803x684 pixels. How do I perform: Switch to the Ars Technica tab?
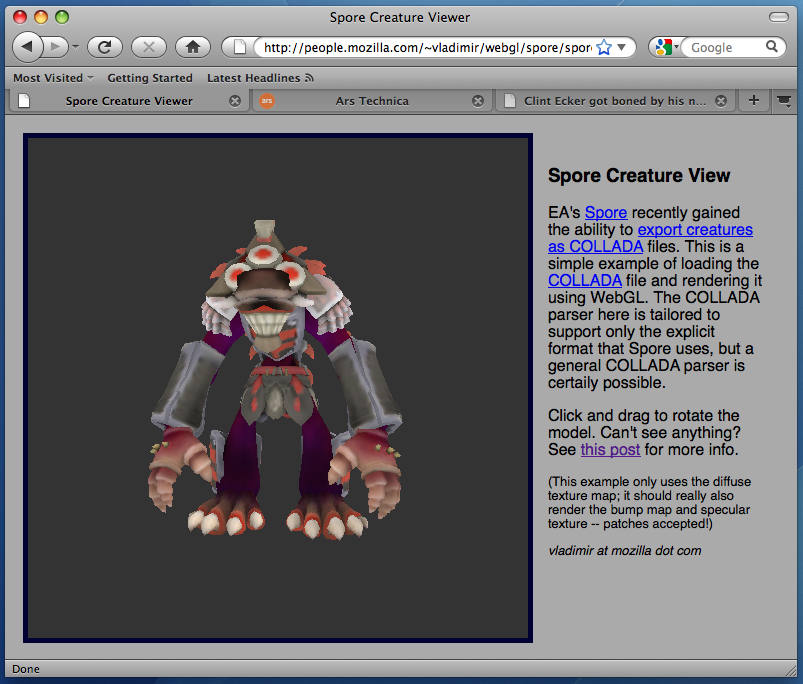(x=372, y=101)
